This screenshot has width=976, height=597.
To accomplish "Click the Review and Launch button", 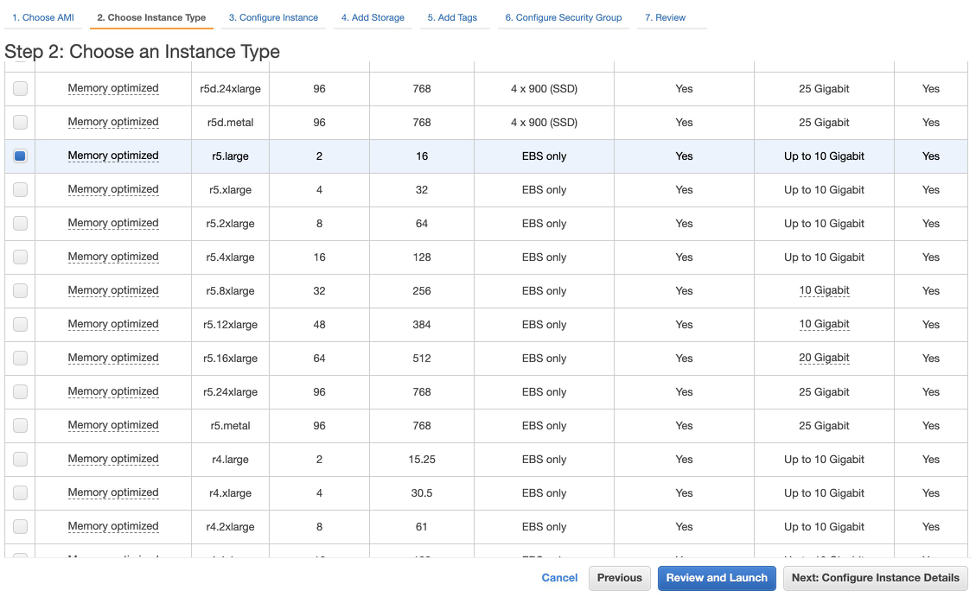I will 716,578.
